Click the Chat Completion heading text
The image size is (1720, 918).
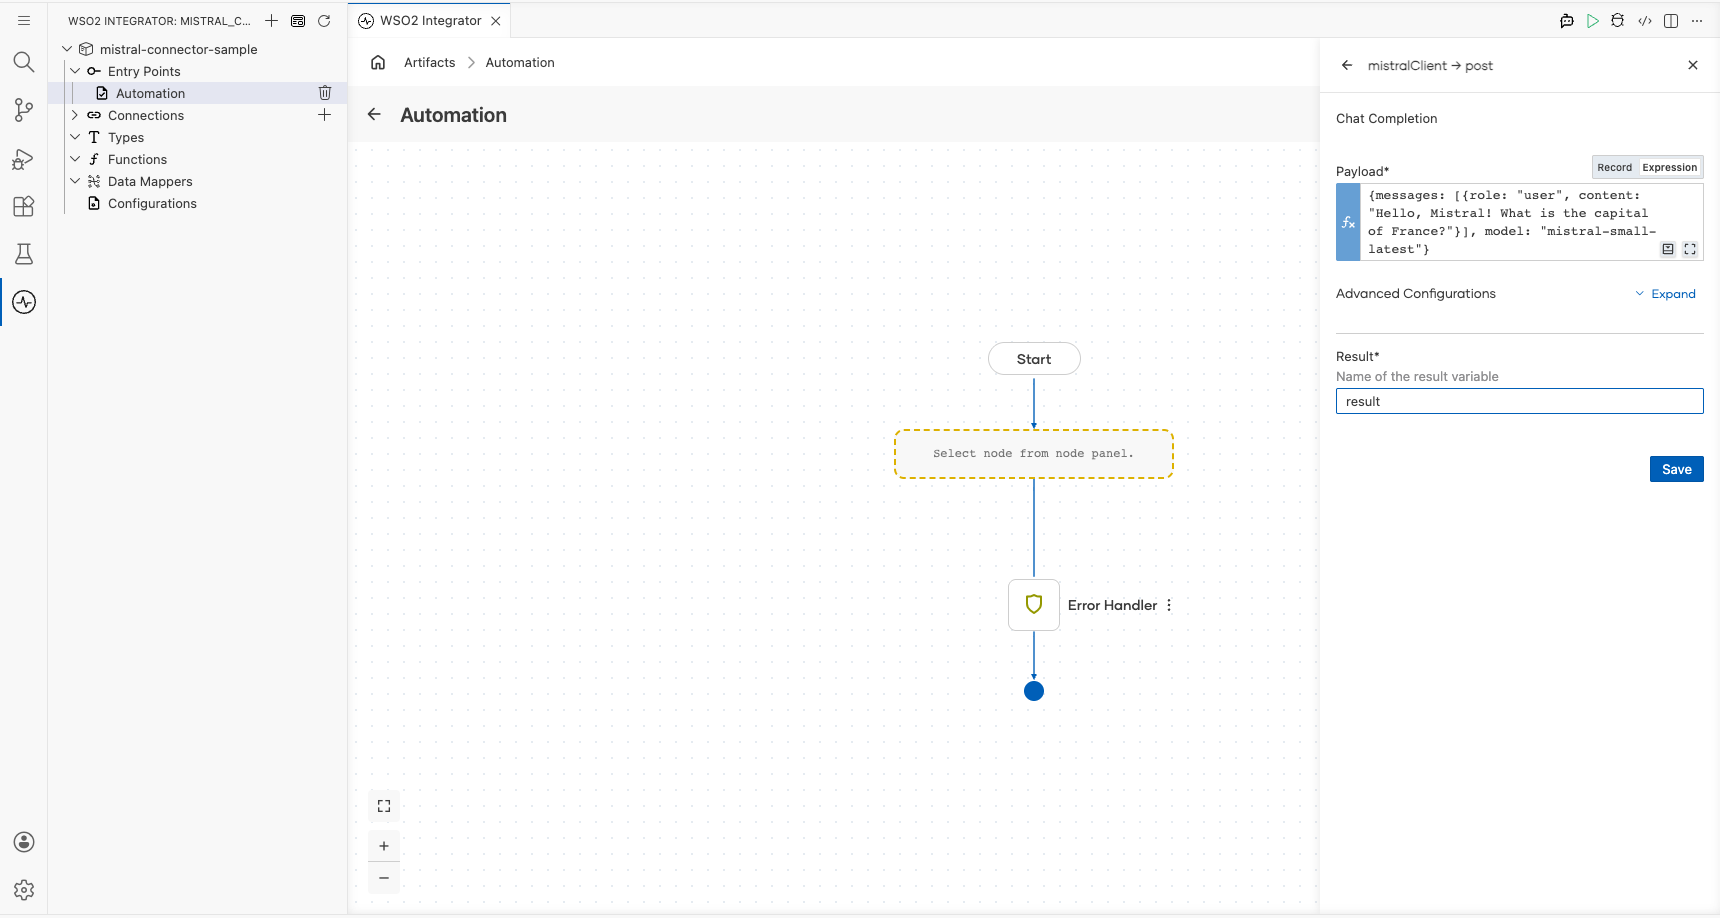coord(1386,118)
